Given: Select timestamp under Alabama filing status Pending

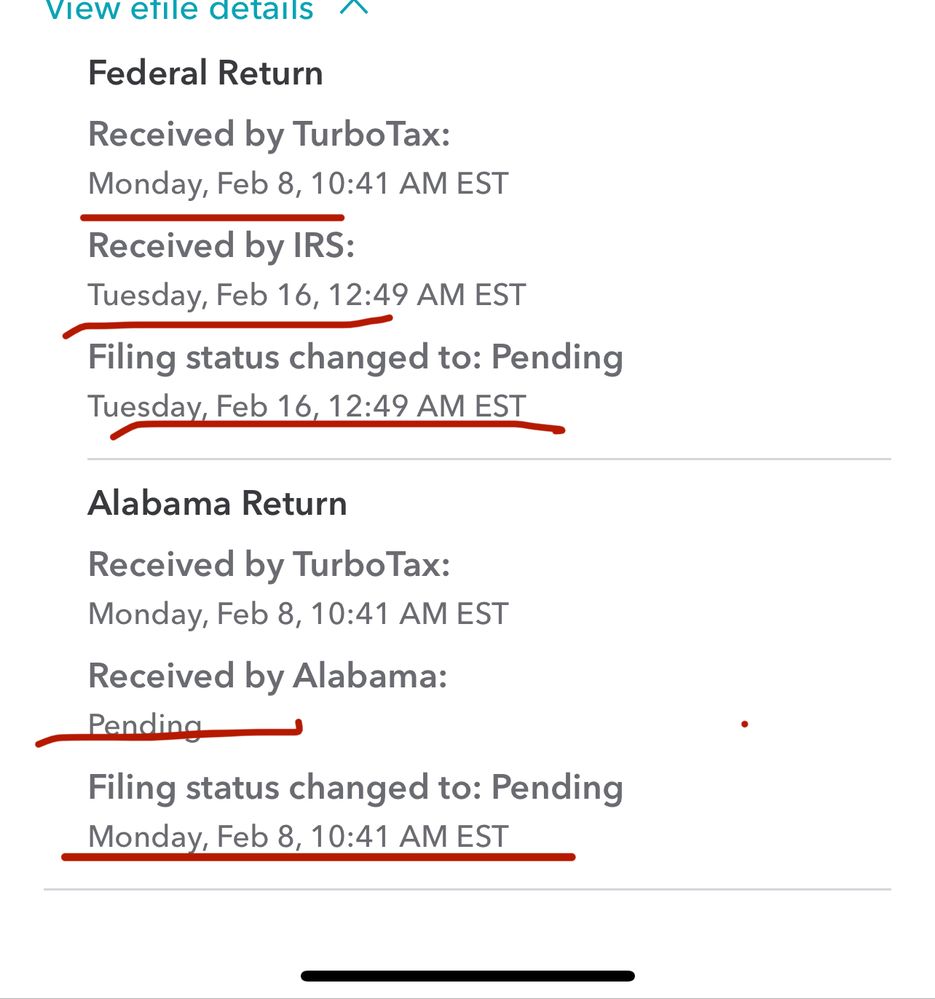Looking at the screenshot, I should pos(298,837).
